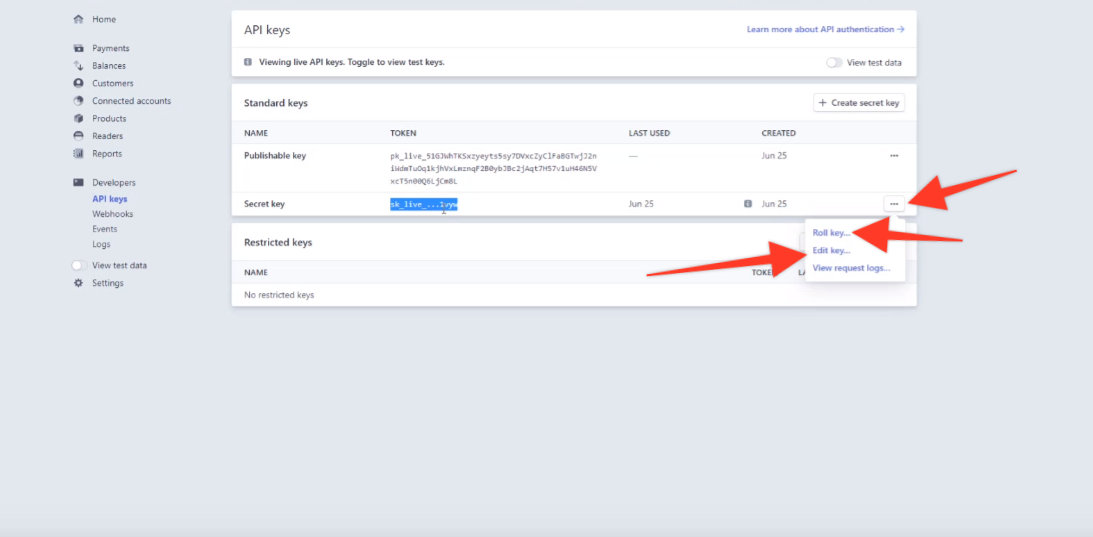Open API keys page in sidebar
1093x537 pixels.
click(x=110, y=199)
